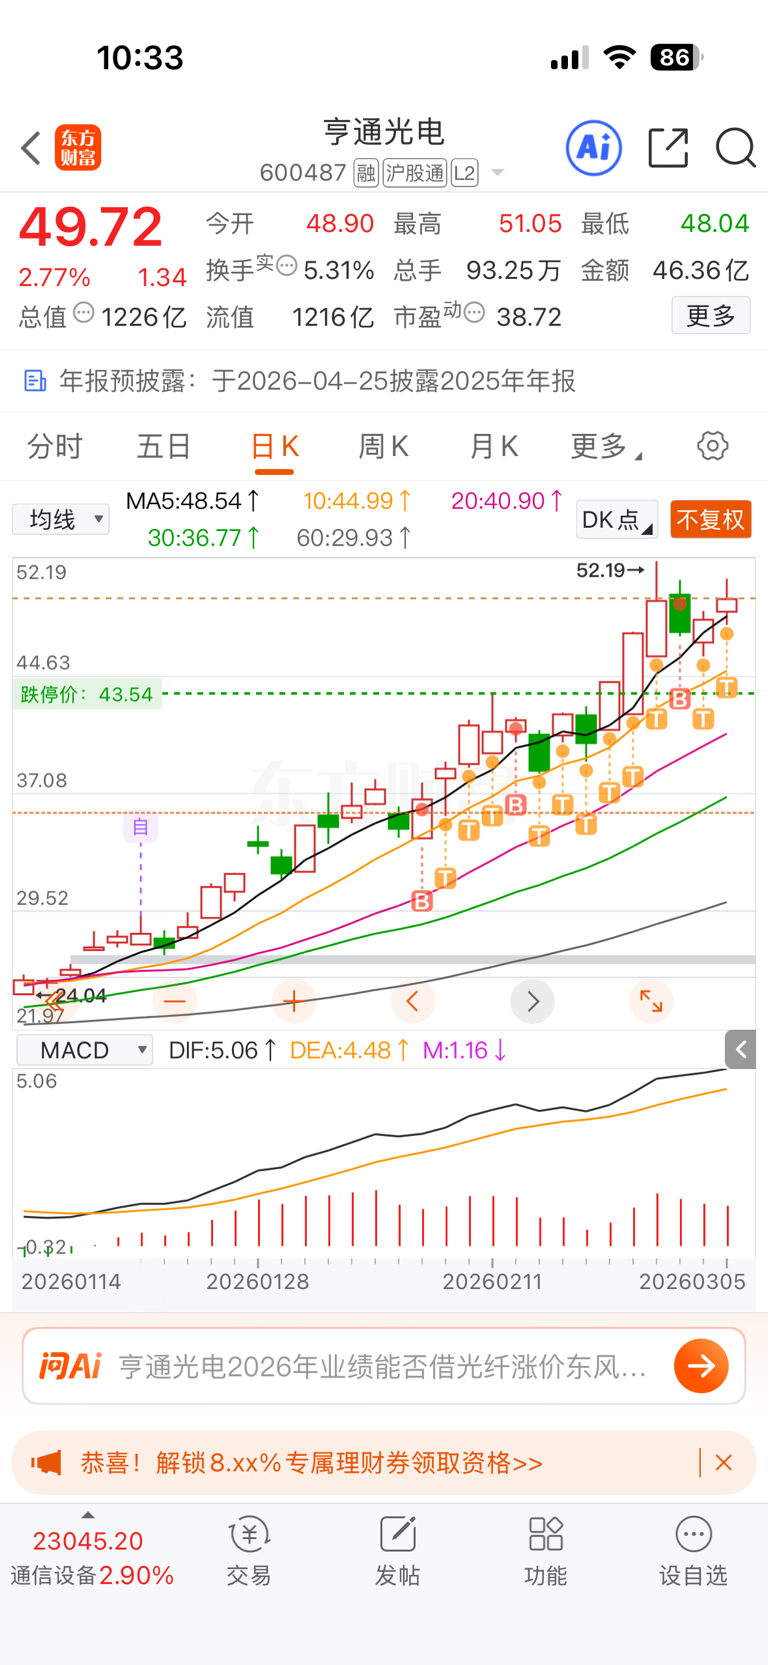Viewport: 769px width, 1665px height.
Task: Open the search magnifier icon
Action: (x=735, y=148)
